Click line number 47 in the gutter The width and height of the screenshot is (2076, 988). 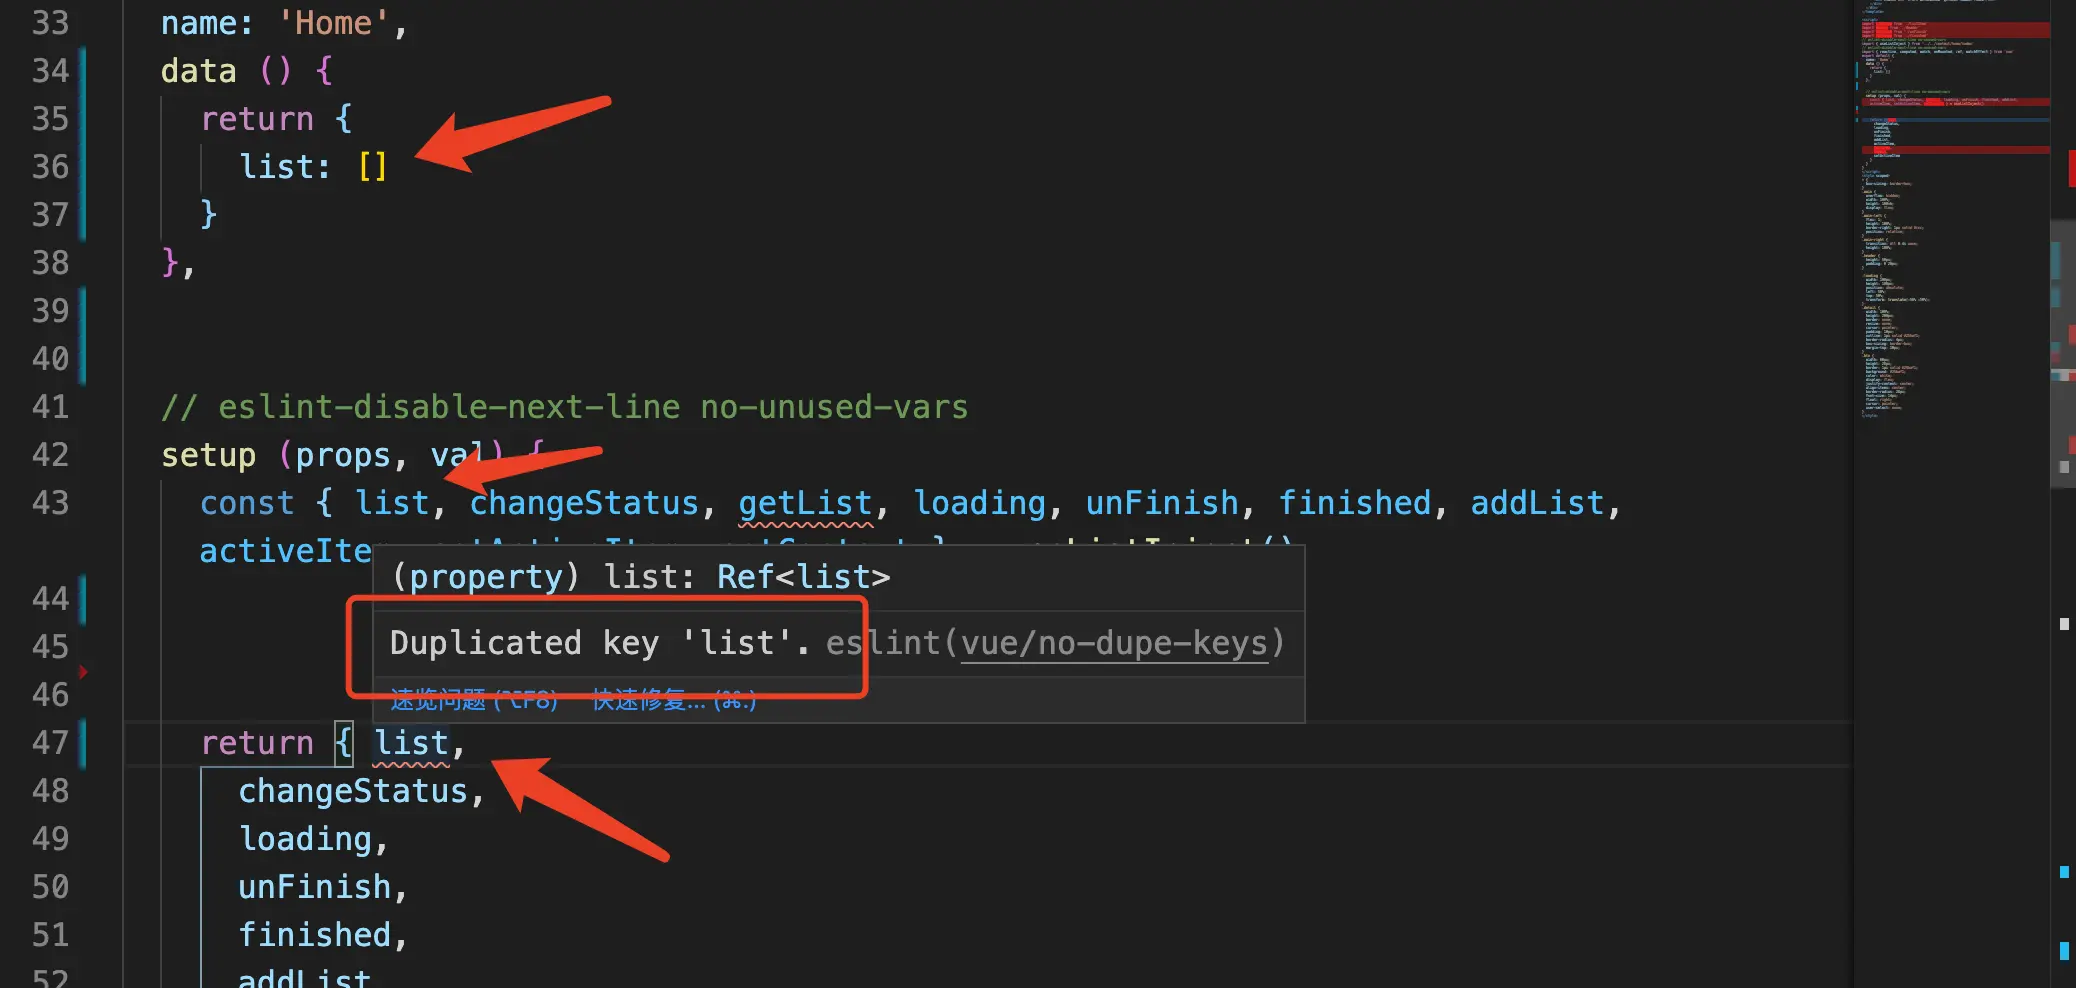click(50, 743)
